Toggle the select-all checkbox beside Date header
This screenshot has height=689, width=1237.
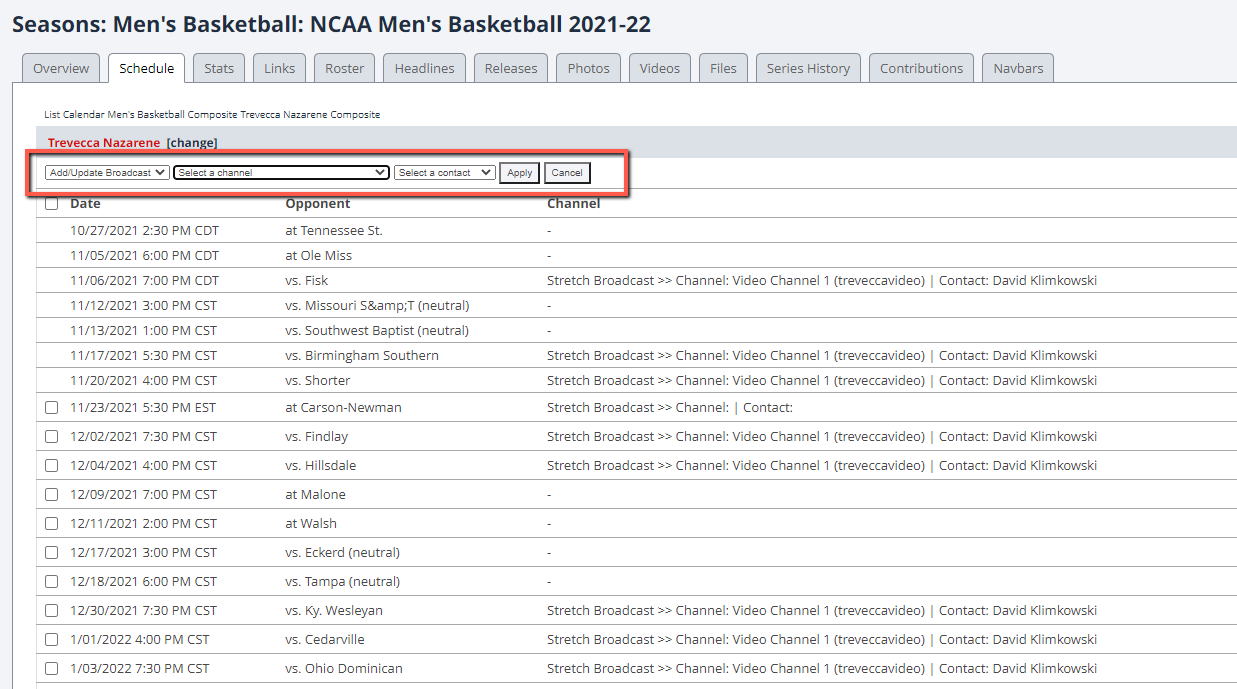click(52, 204)
